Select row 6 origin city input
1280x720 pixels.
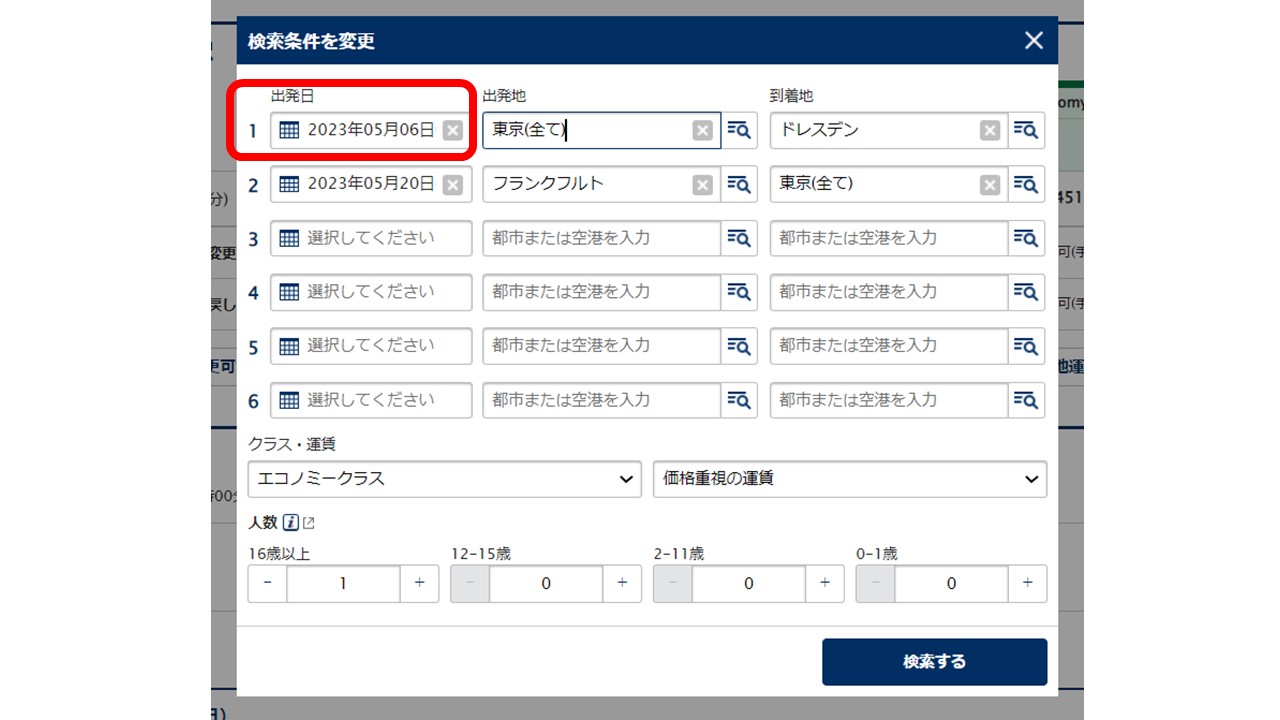click(602, 400)
